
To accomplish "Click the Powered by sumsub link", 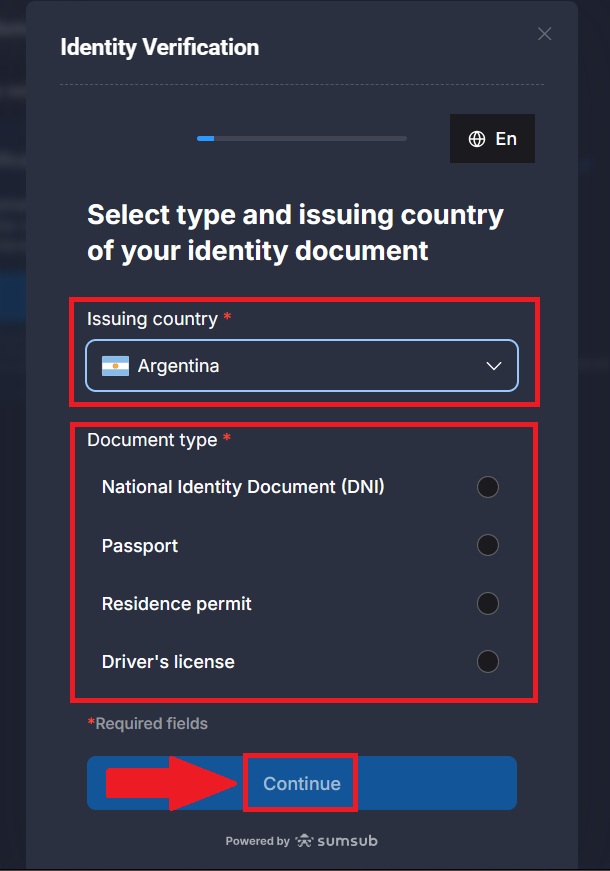I will point(302,841).
